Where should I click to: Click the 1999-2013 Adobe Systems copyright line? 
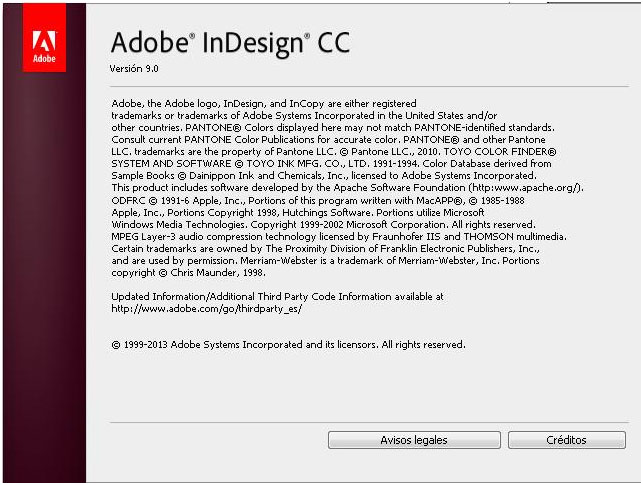tap(289, 344)
